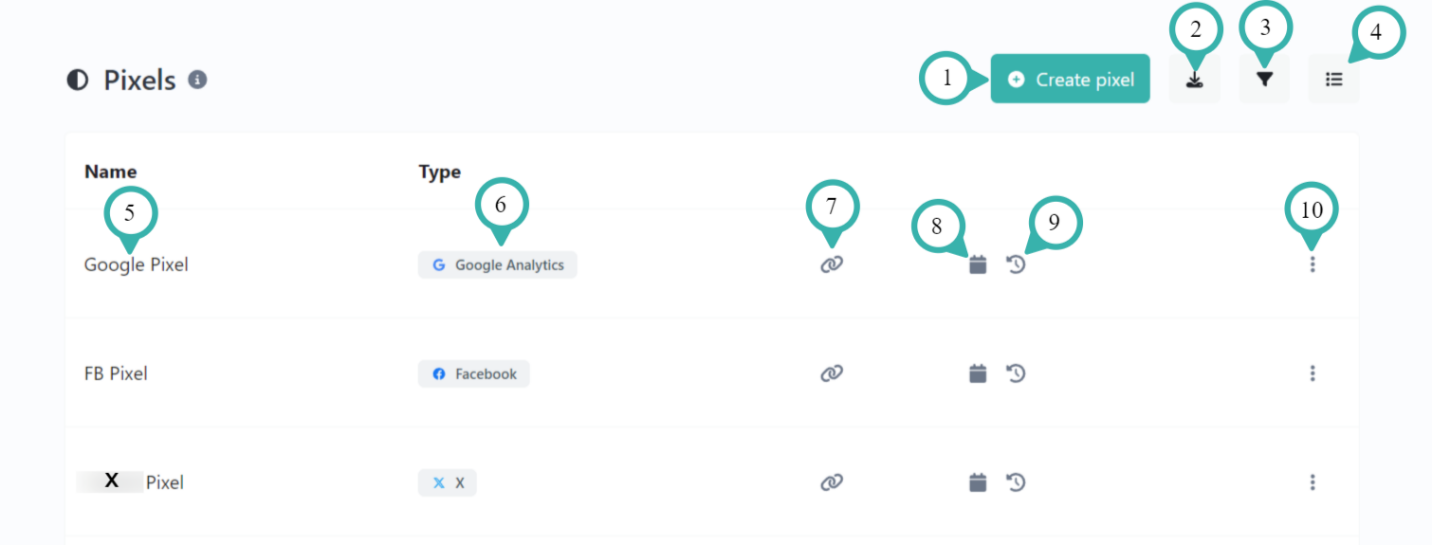Open three-dot menu for Google Pixel

1312,265
